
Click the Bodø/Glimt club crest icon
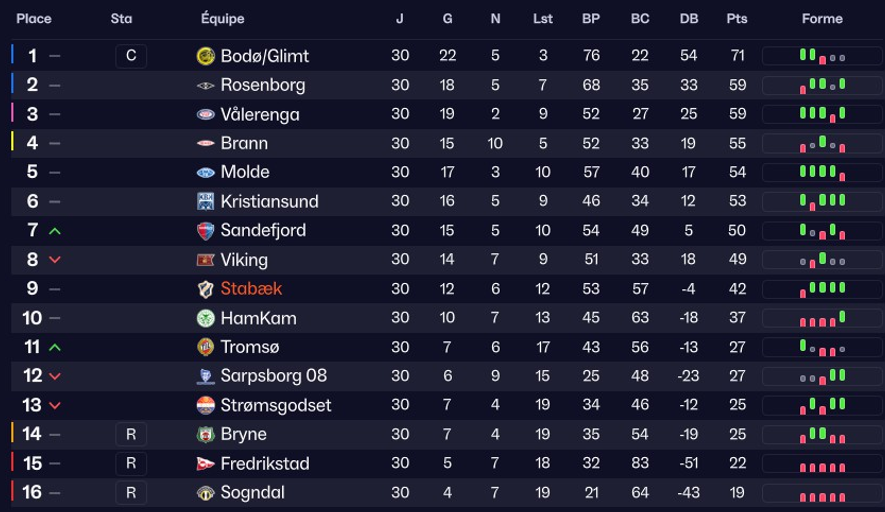[x=206, y=56]
